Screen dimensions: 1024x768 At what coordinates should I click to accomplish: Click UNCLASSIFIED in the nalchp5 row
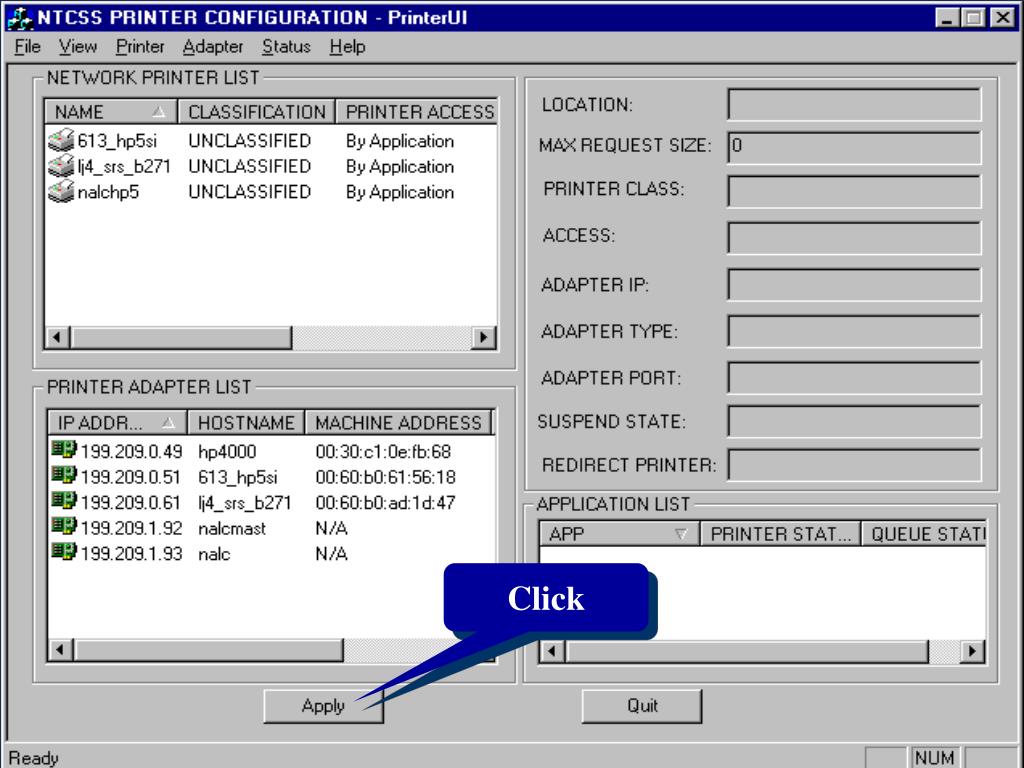click(249, 192)
